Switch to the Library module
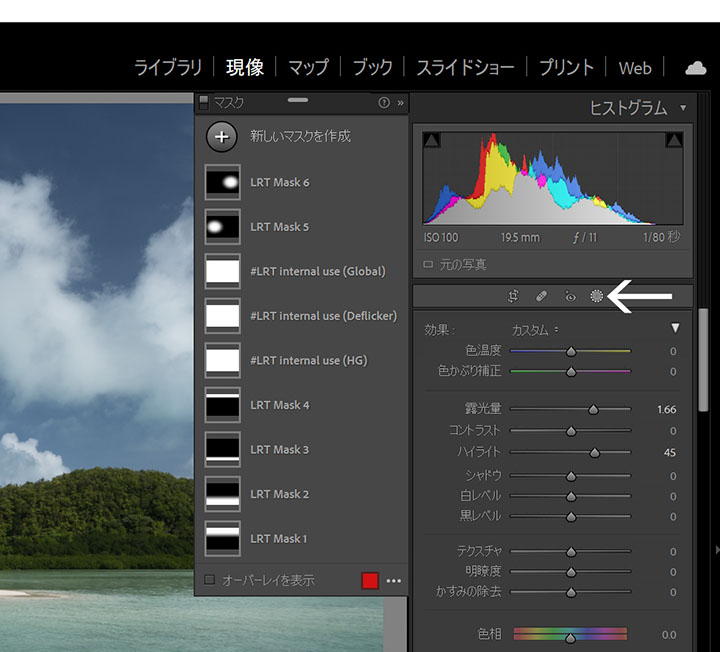The image size is (720, 652). [168, 67]
